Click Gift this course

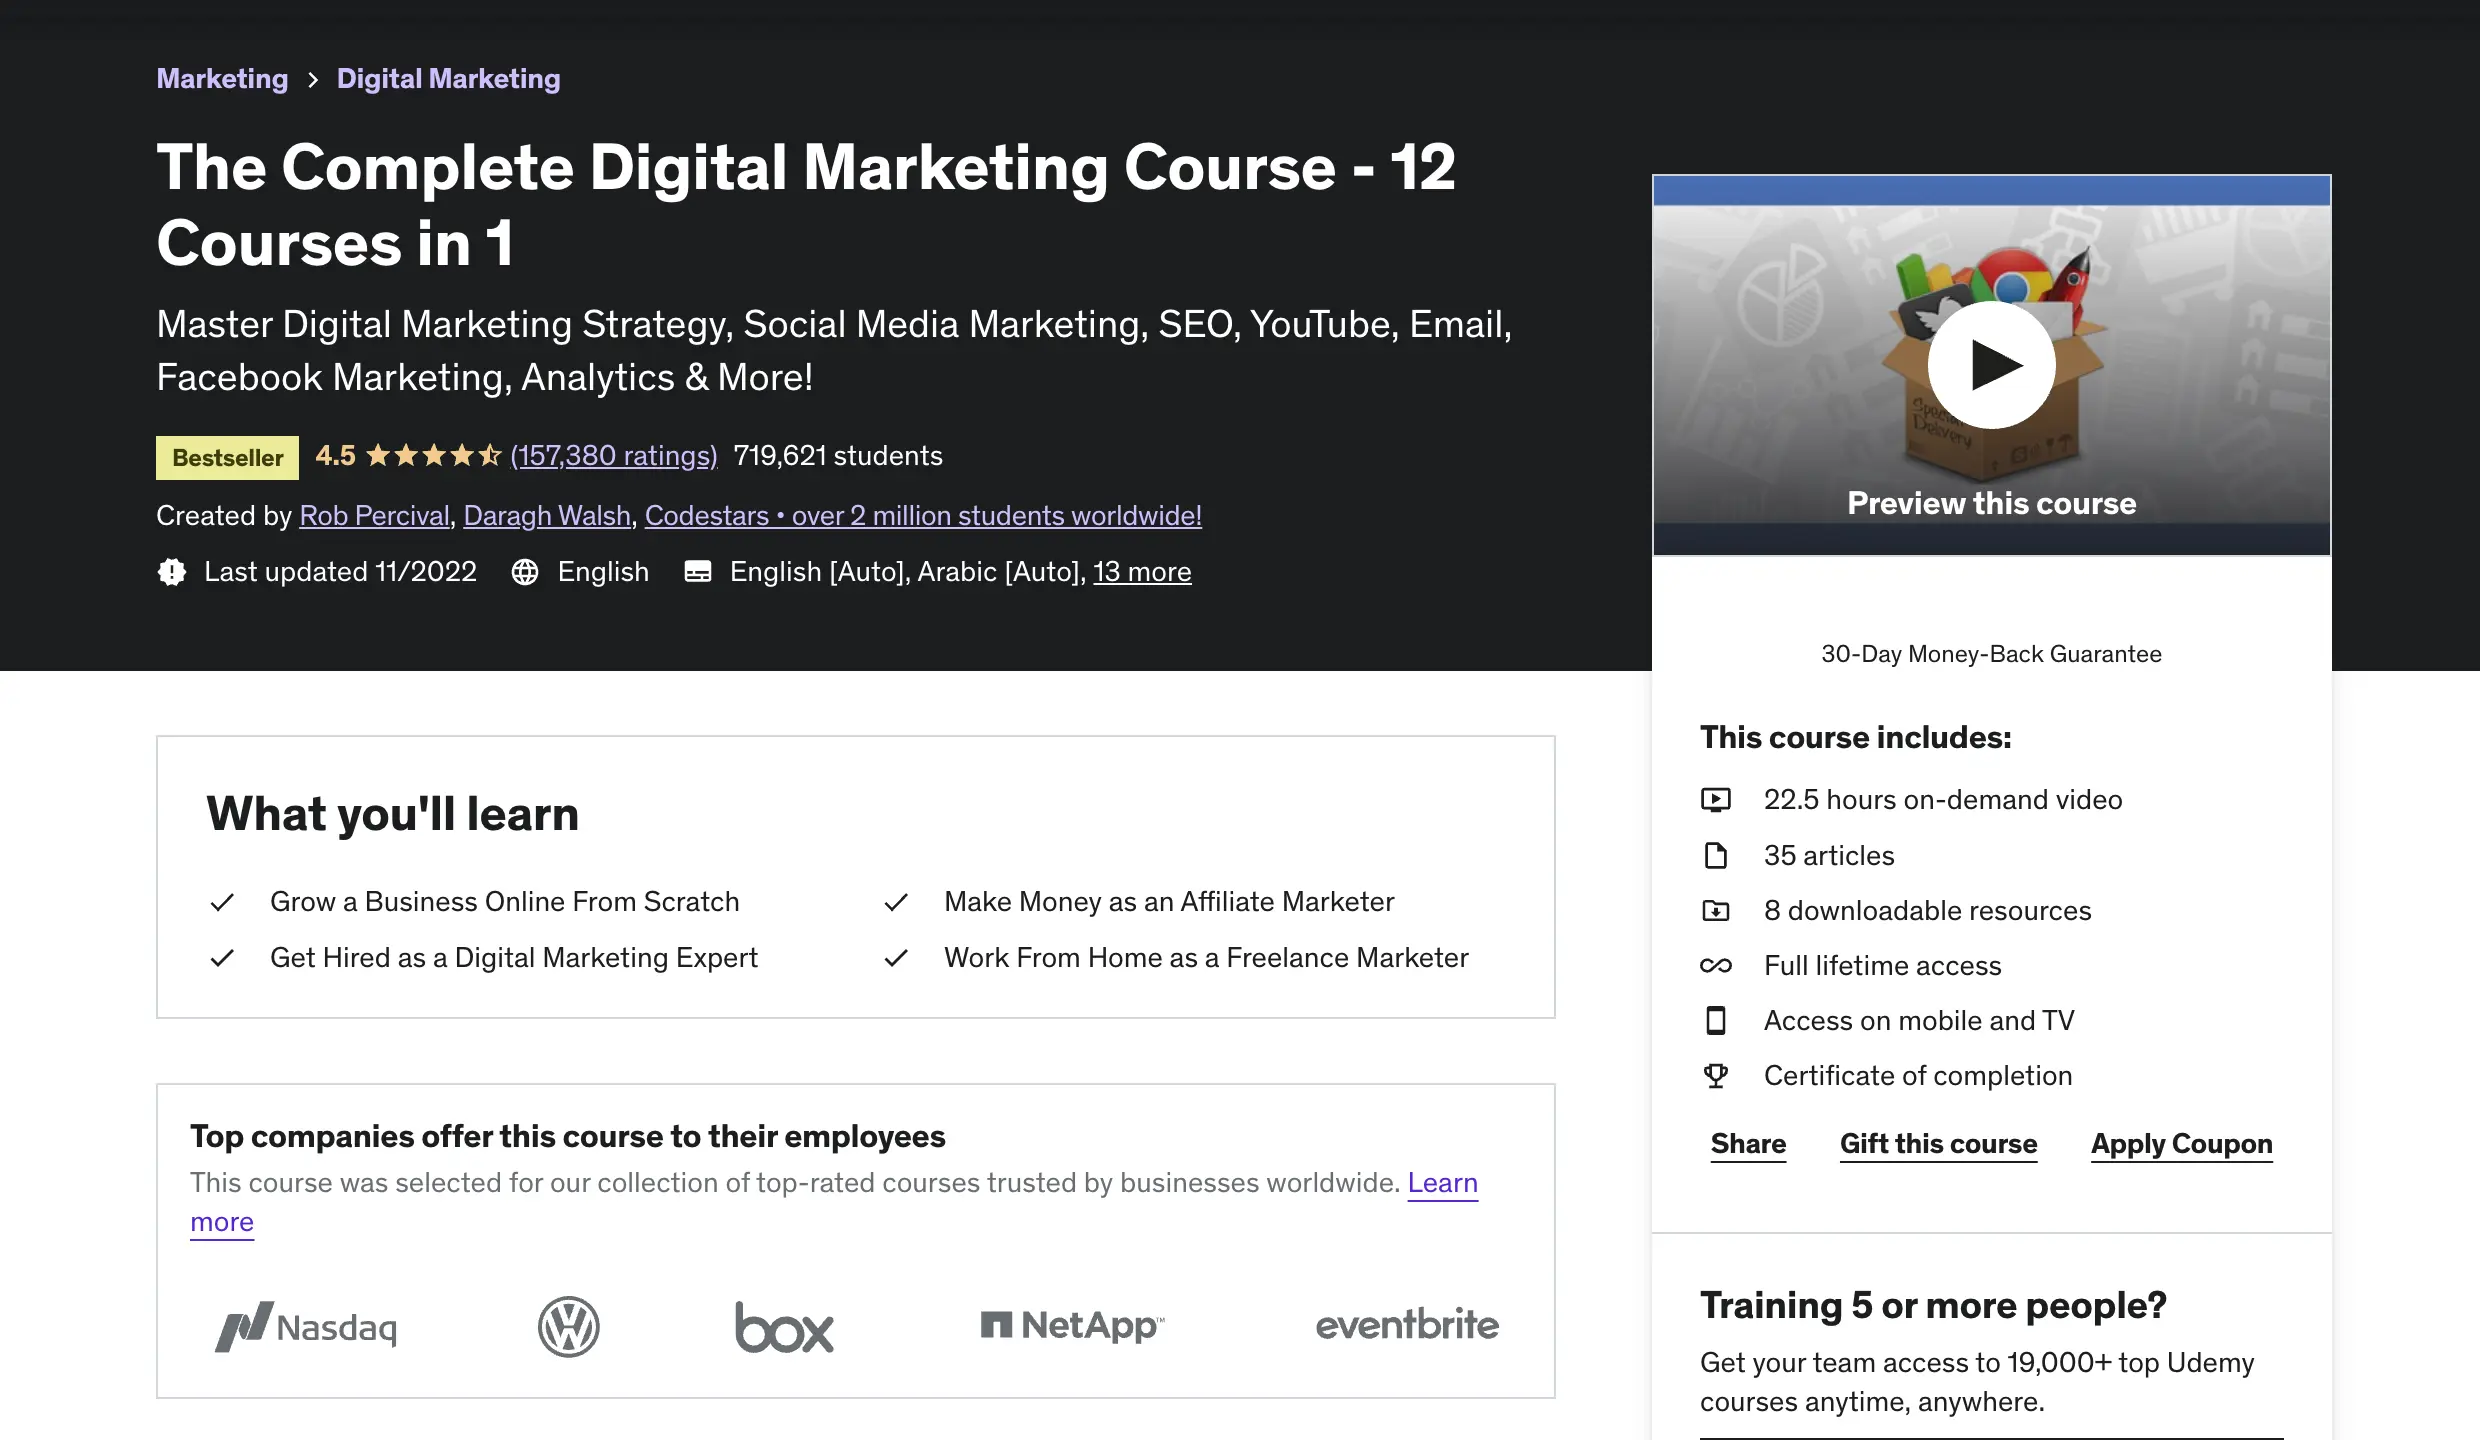tap(1938, 1144)
